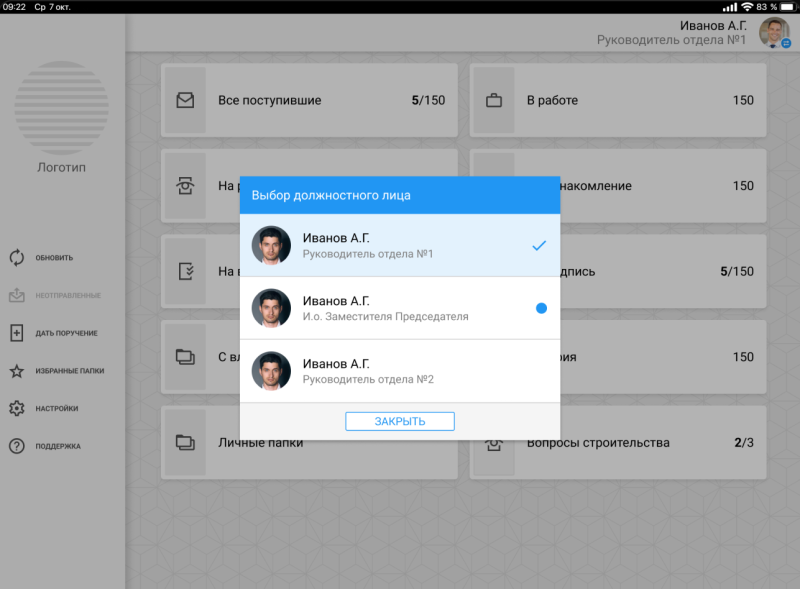Click the Поддержка question mark icon

17,446
